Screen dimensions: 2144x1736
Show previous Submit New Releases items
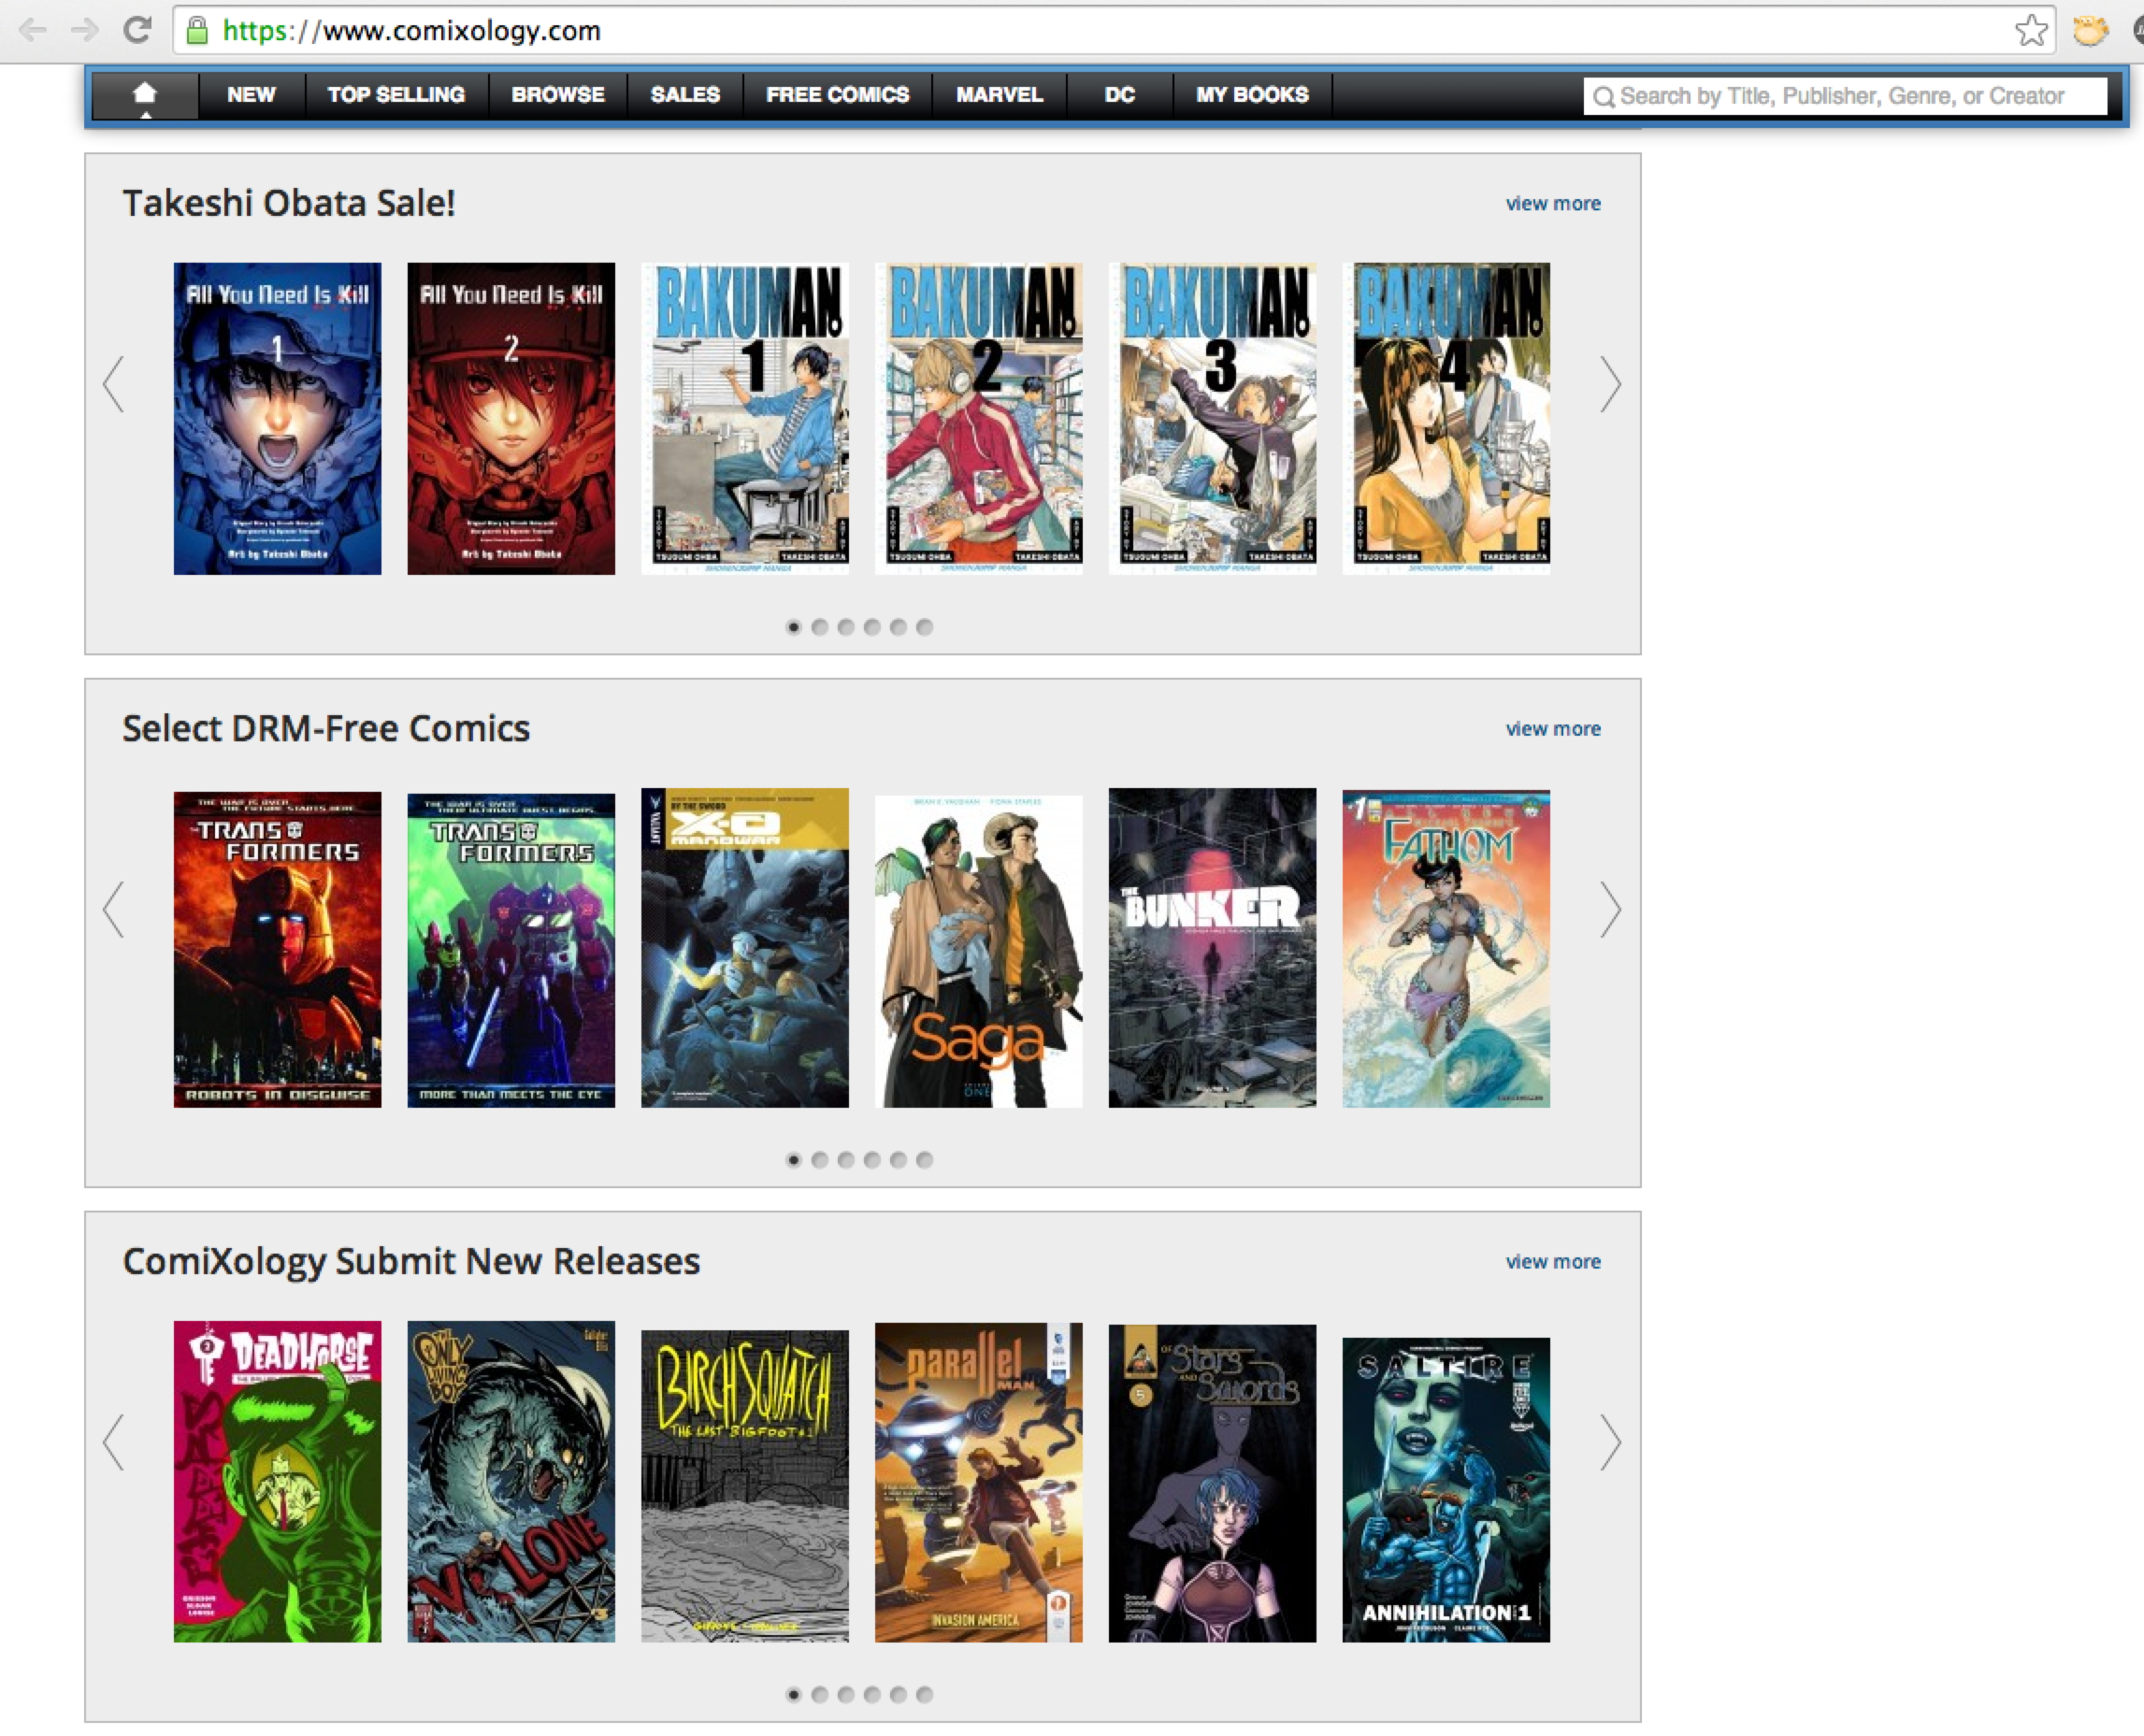[x=114, y=1442]
